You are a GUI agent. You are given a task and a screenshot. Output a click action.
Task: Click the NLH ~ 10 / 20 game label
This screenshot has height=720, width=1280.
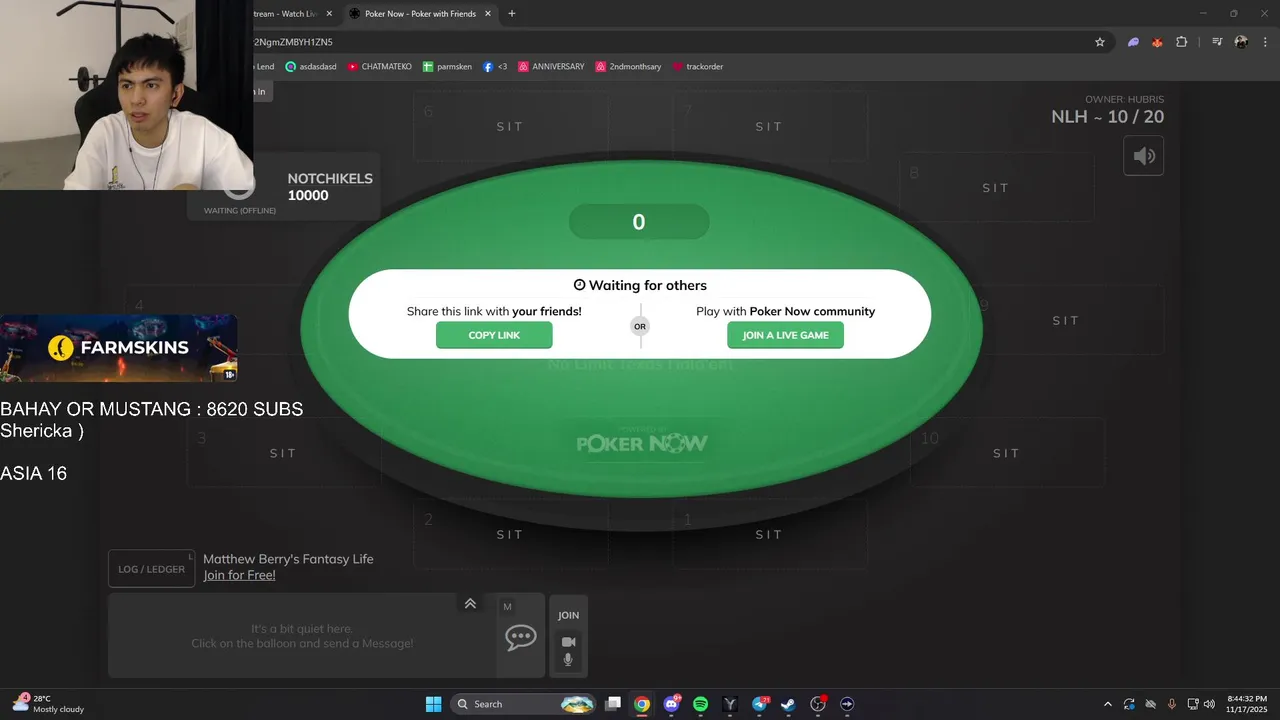point(1107,117)
